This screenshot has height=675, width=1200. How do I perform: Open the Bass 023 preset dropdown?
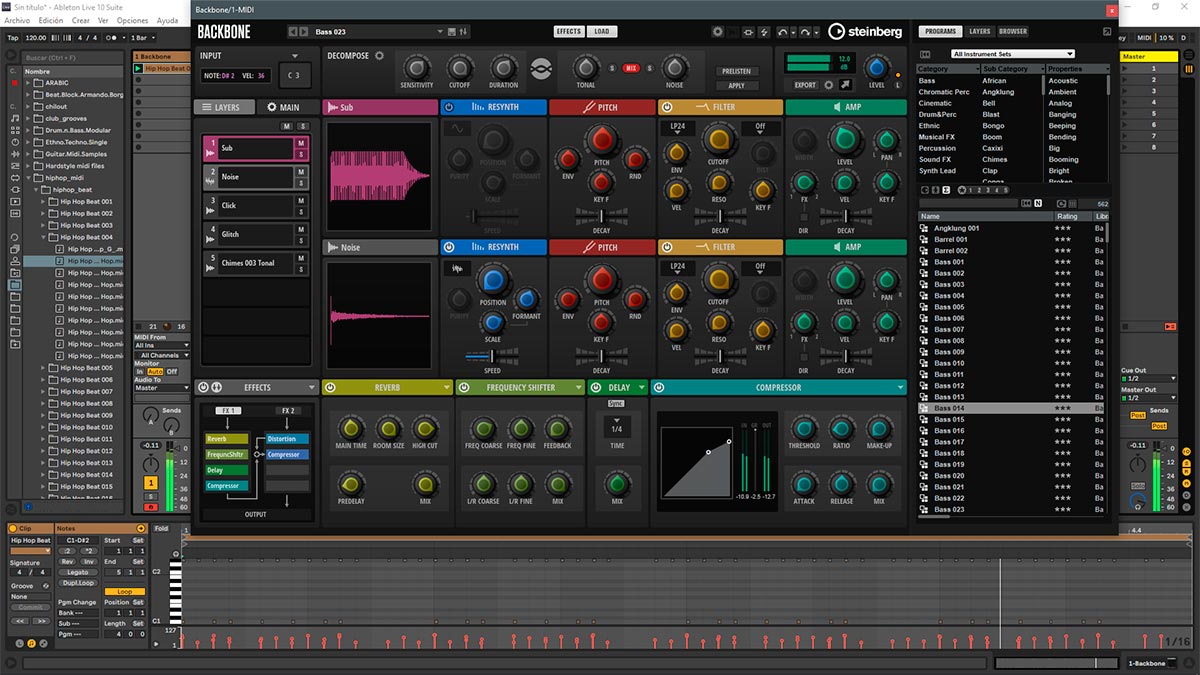click(440, 32)
